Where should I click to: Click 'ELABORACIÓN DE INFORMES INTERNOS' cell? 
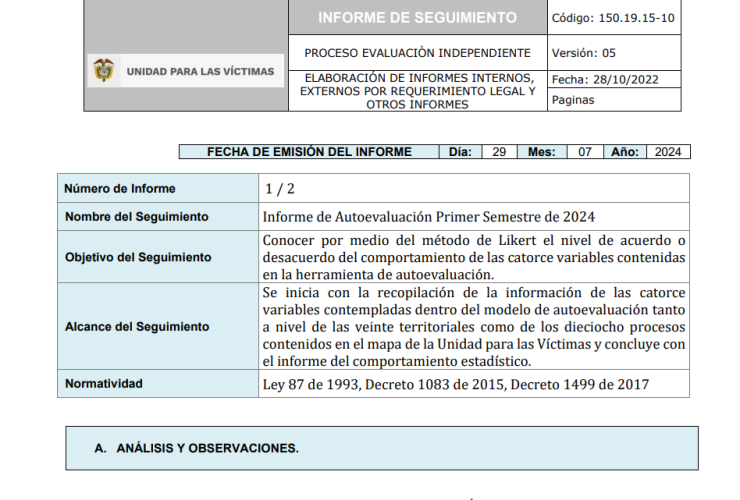coord(418,91)
